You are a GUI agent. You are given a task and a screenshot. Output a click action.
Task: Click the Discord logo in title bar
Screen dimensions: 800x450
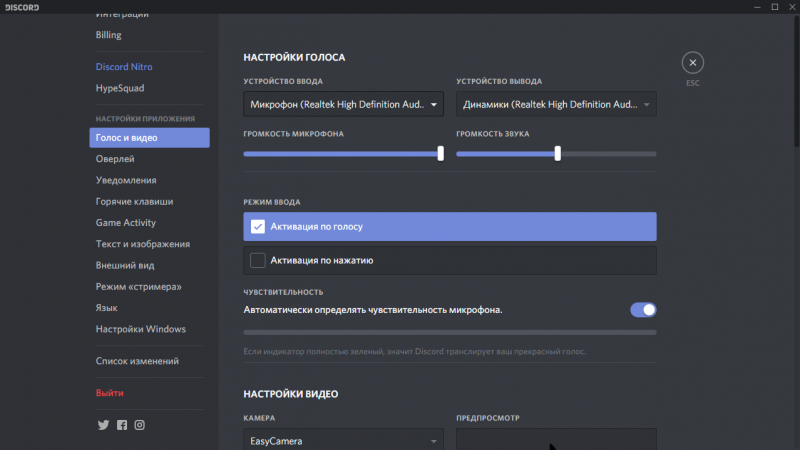click(22, 7)
